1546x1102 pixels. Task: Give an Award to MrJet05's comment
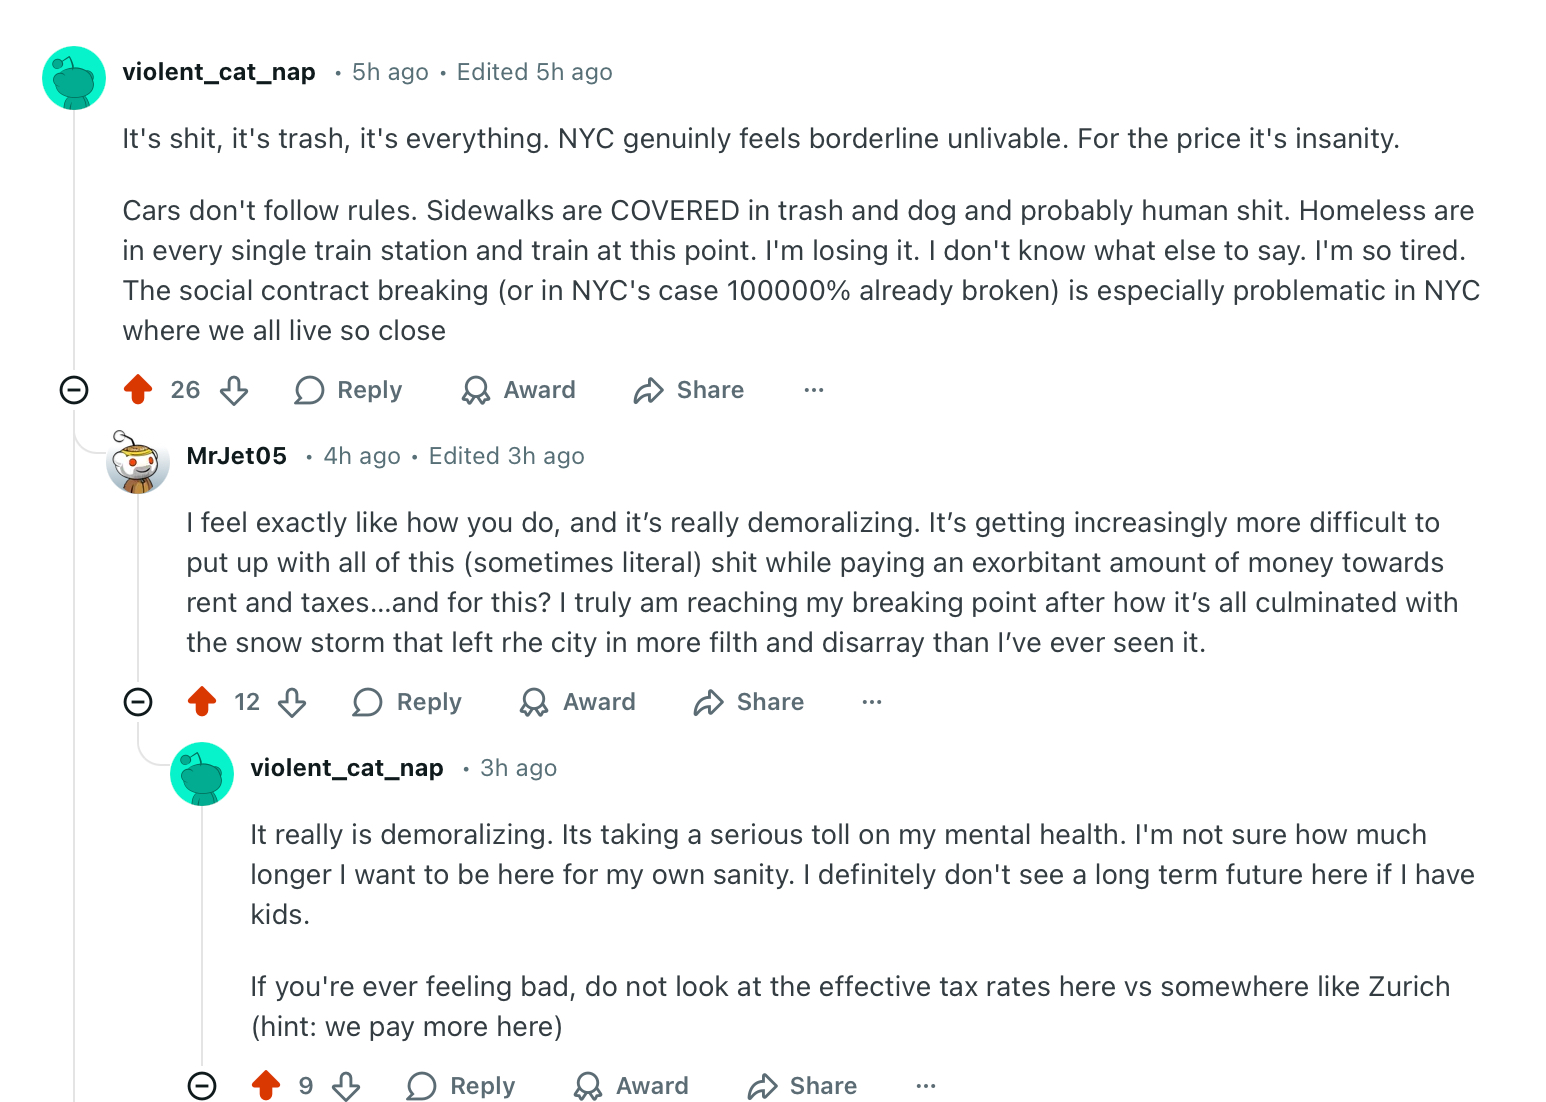coord(578,701)
